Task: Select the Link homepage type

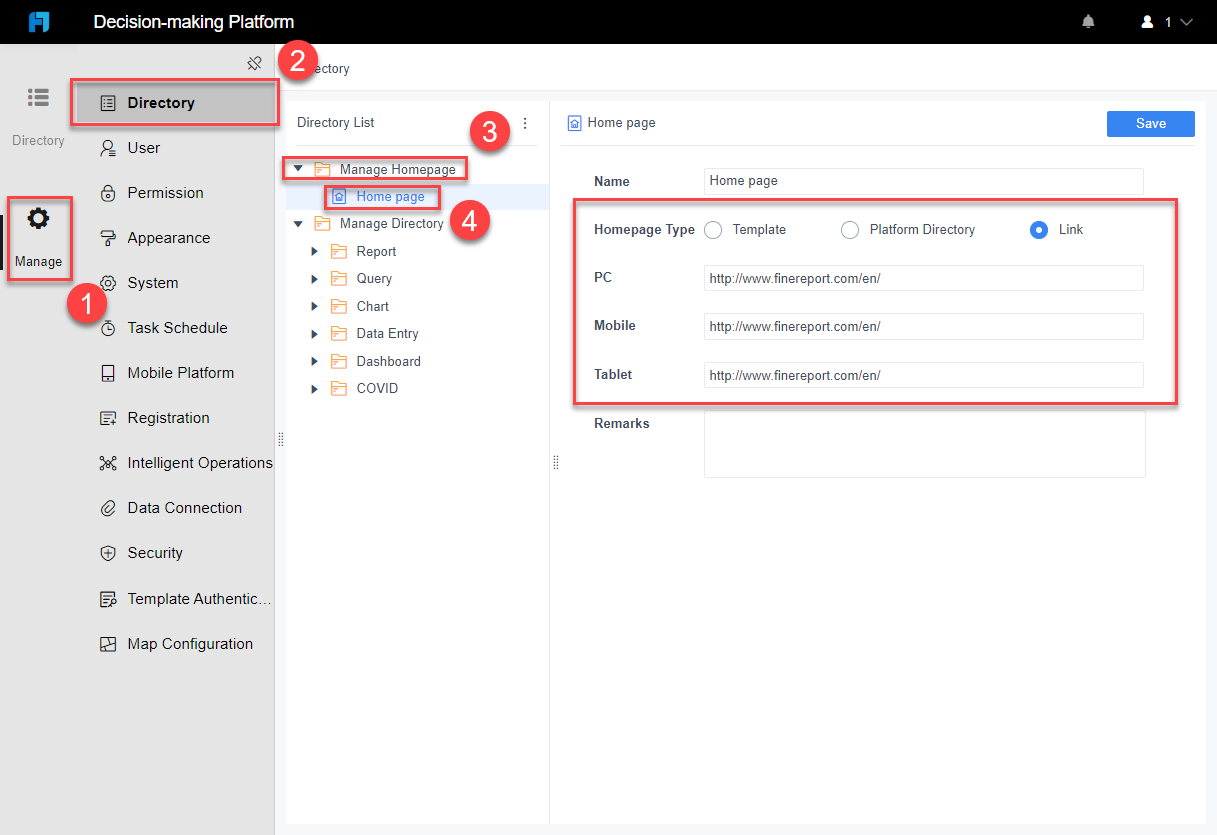Action: pos(1038,229)
